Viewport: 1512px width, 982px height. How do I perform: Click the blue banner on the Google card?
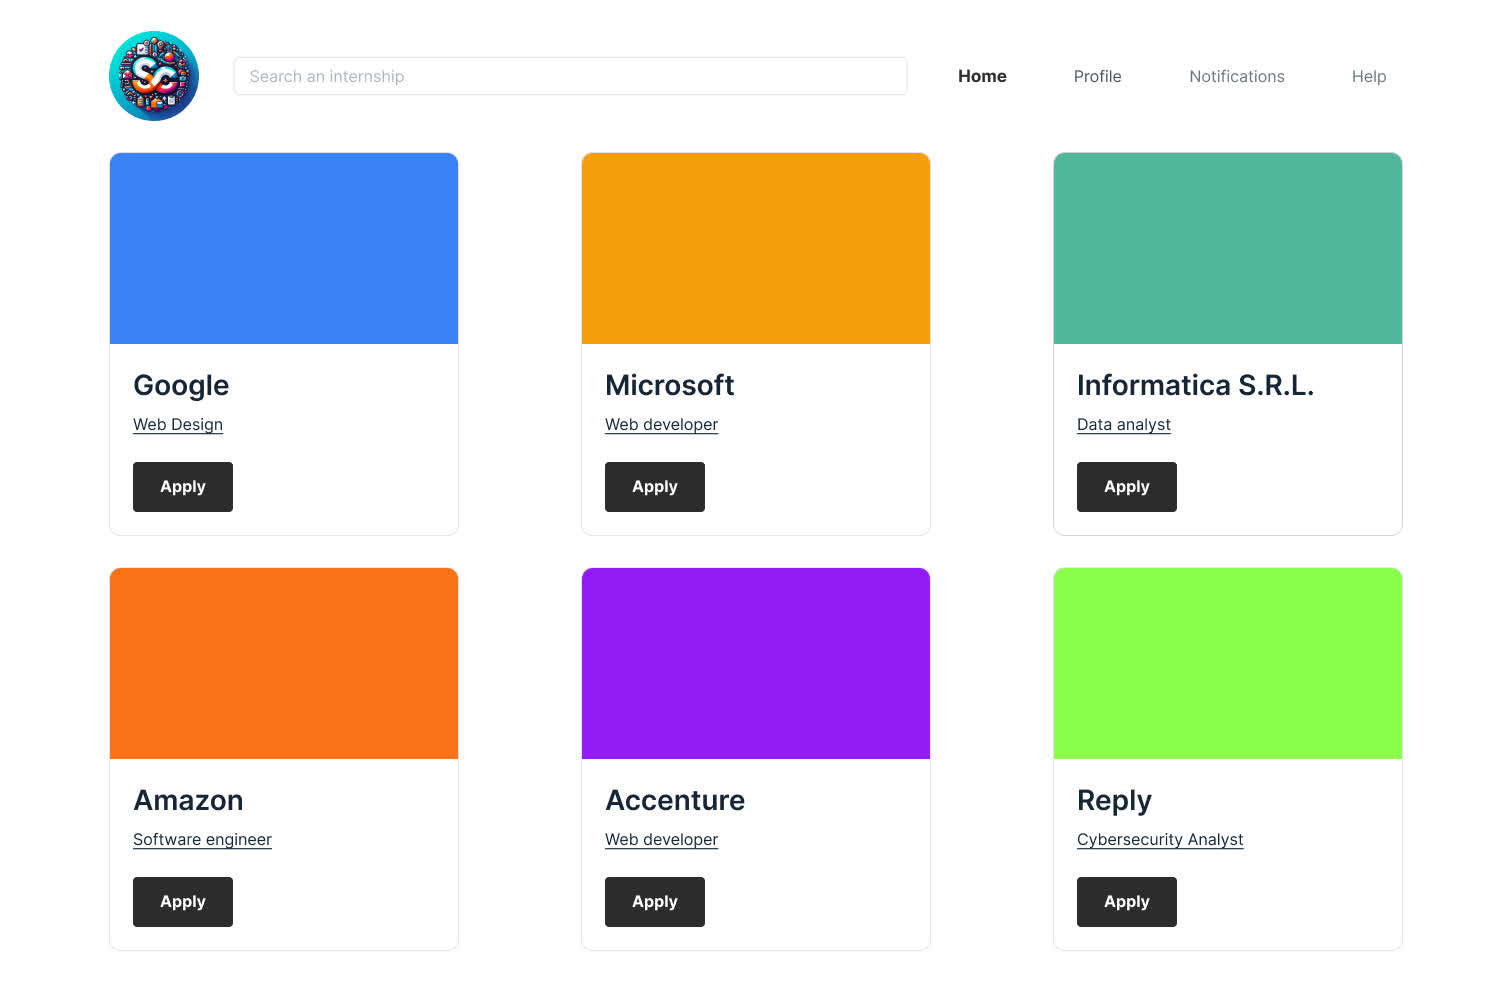[x=283, y=247]
